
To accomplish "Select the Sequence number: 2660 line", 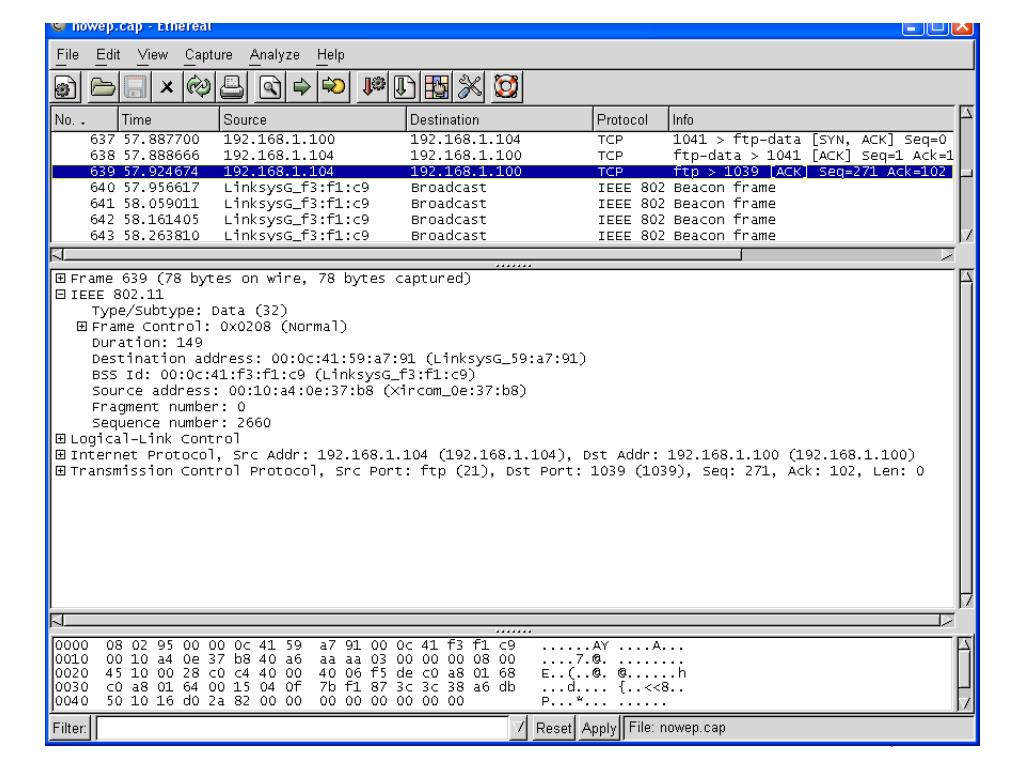I will pyautogui.click(x=181, y=423).
